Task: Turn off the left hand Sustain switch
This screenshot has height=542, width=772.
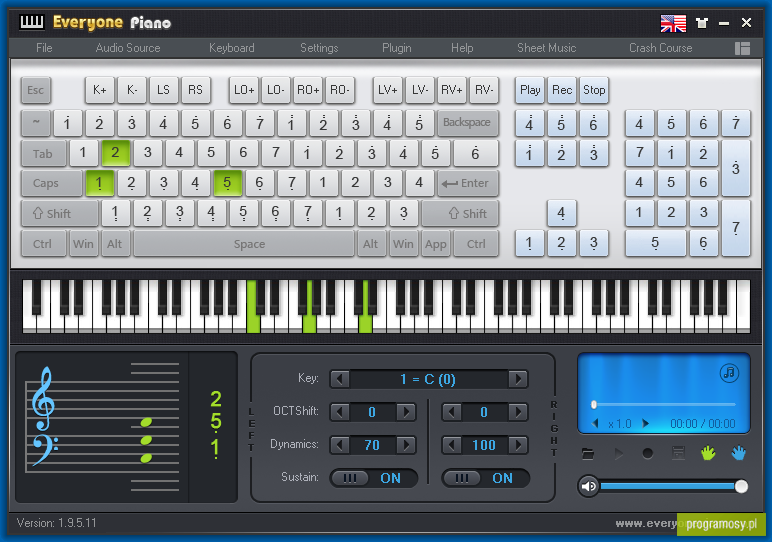Action: click(x=373, y=478)
